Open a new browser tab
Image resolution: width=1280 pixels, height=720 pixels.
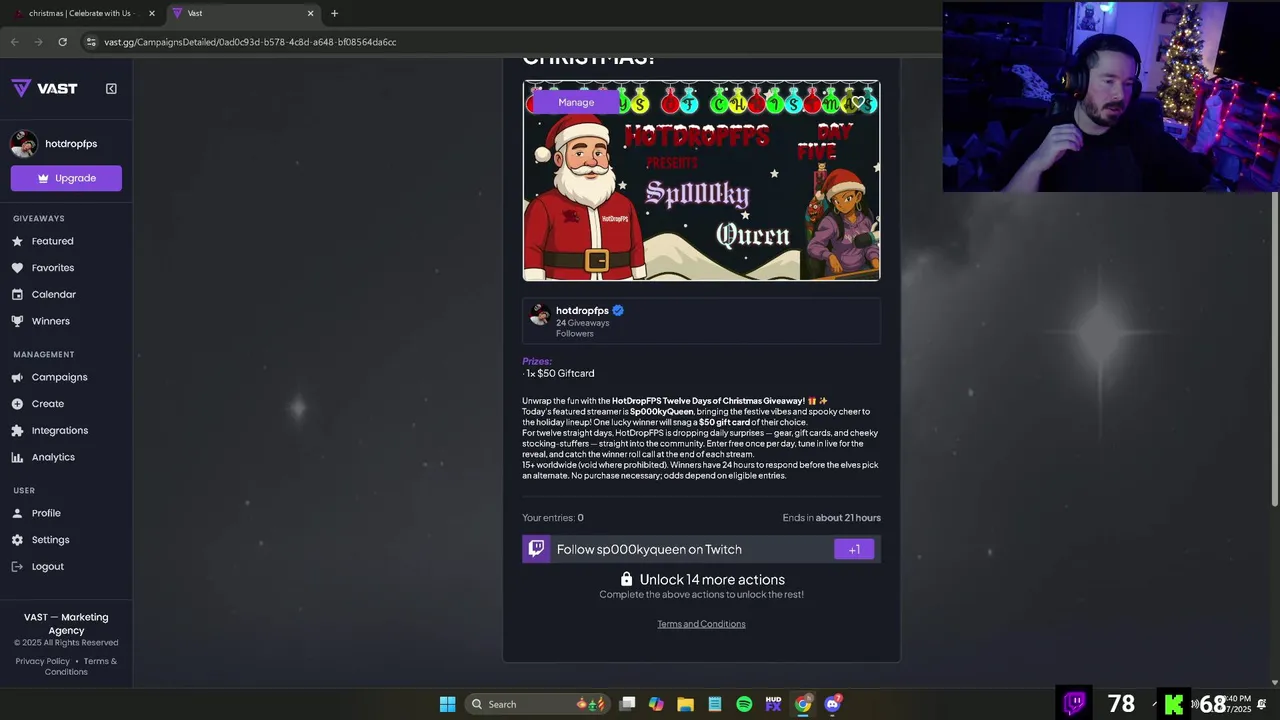click(334, 13)
